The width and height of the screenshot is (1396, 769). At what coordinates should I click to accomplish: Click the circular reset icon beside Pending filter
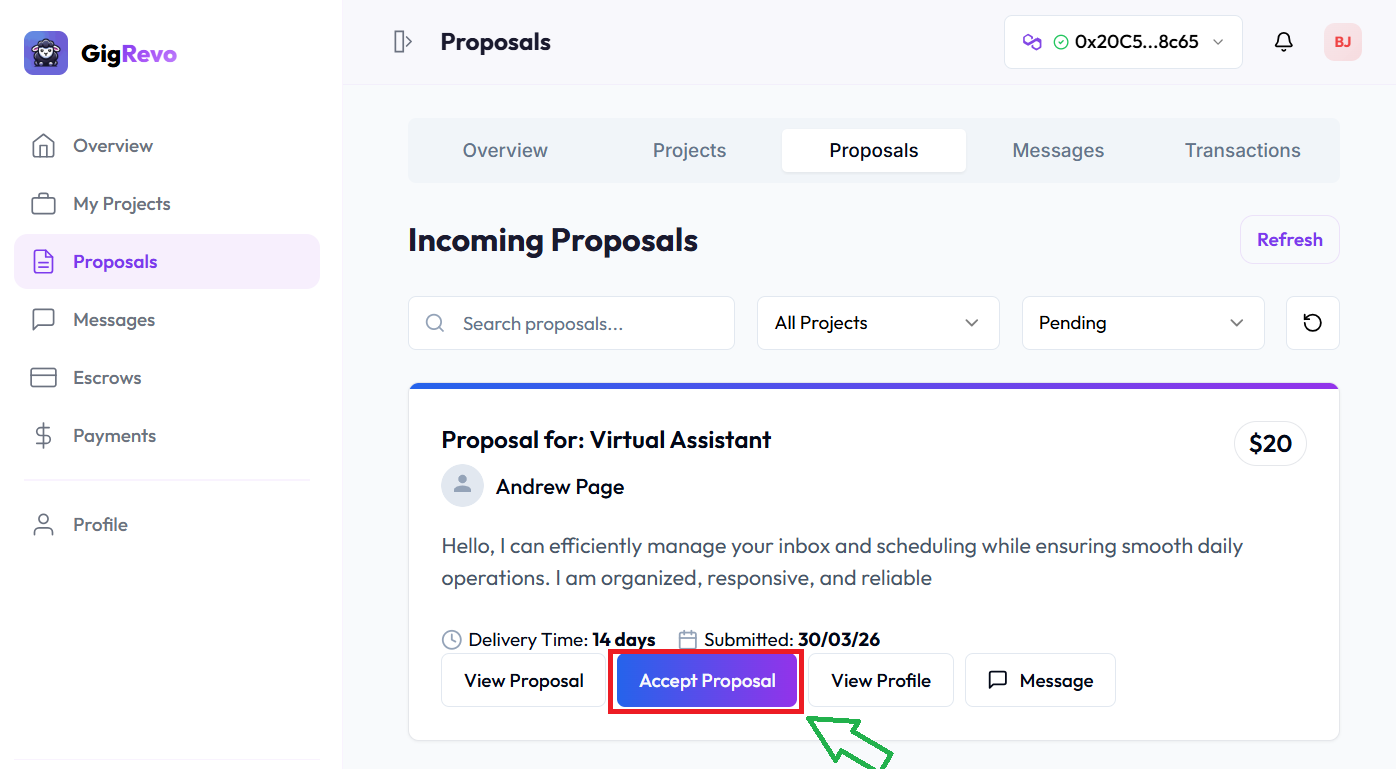click(x=1312, y=322)
